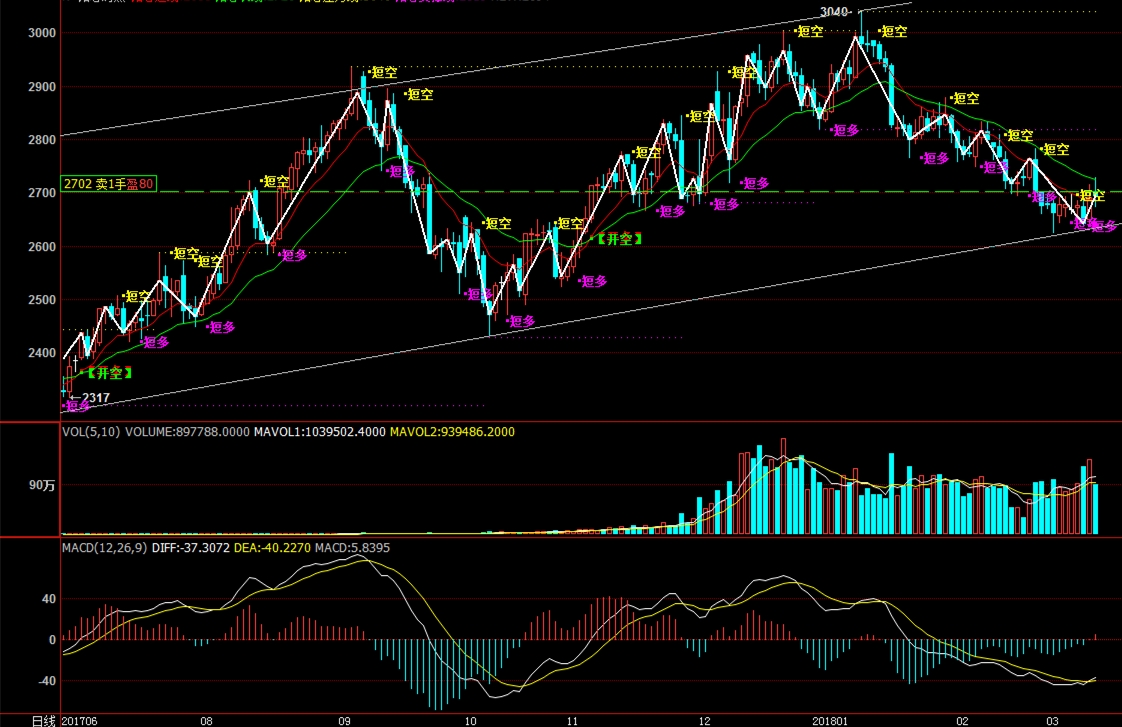
Task: Select the 201706 date axis label
Action: (x=80, y=720)
